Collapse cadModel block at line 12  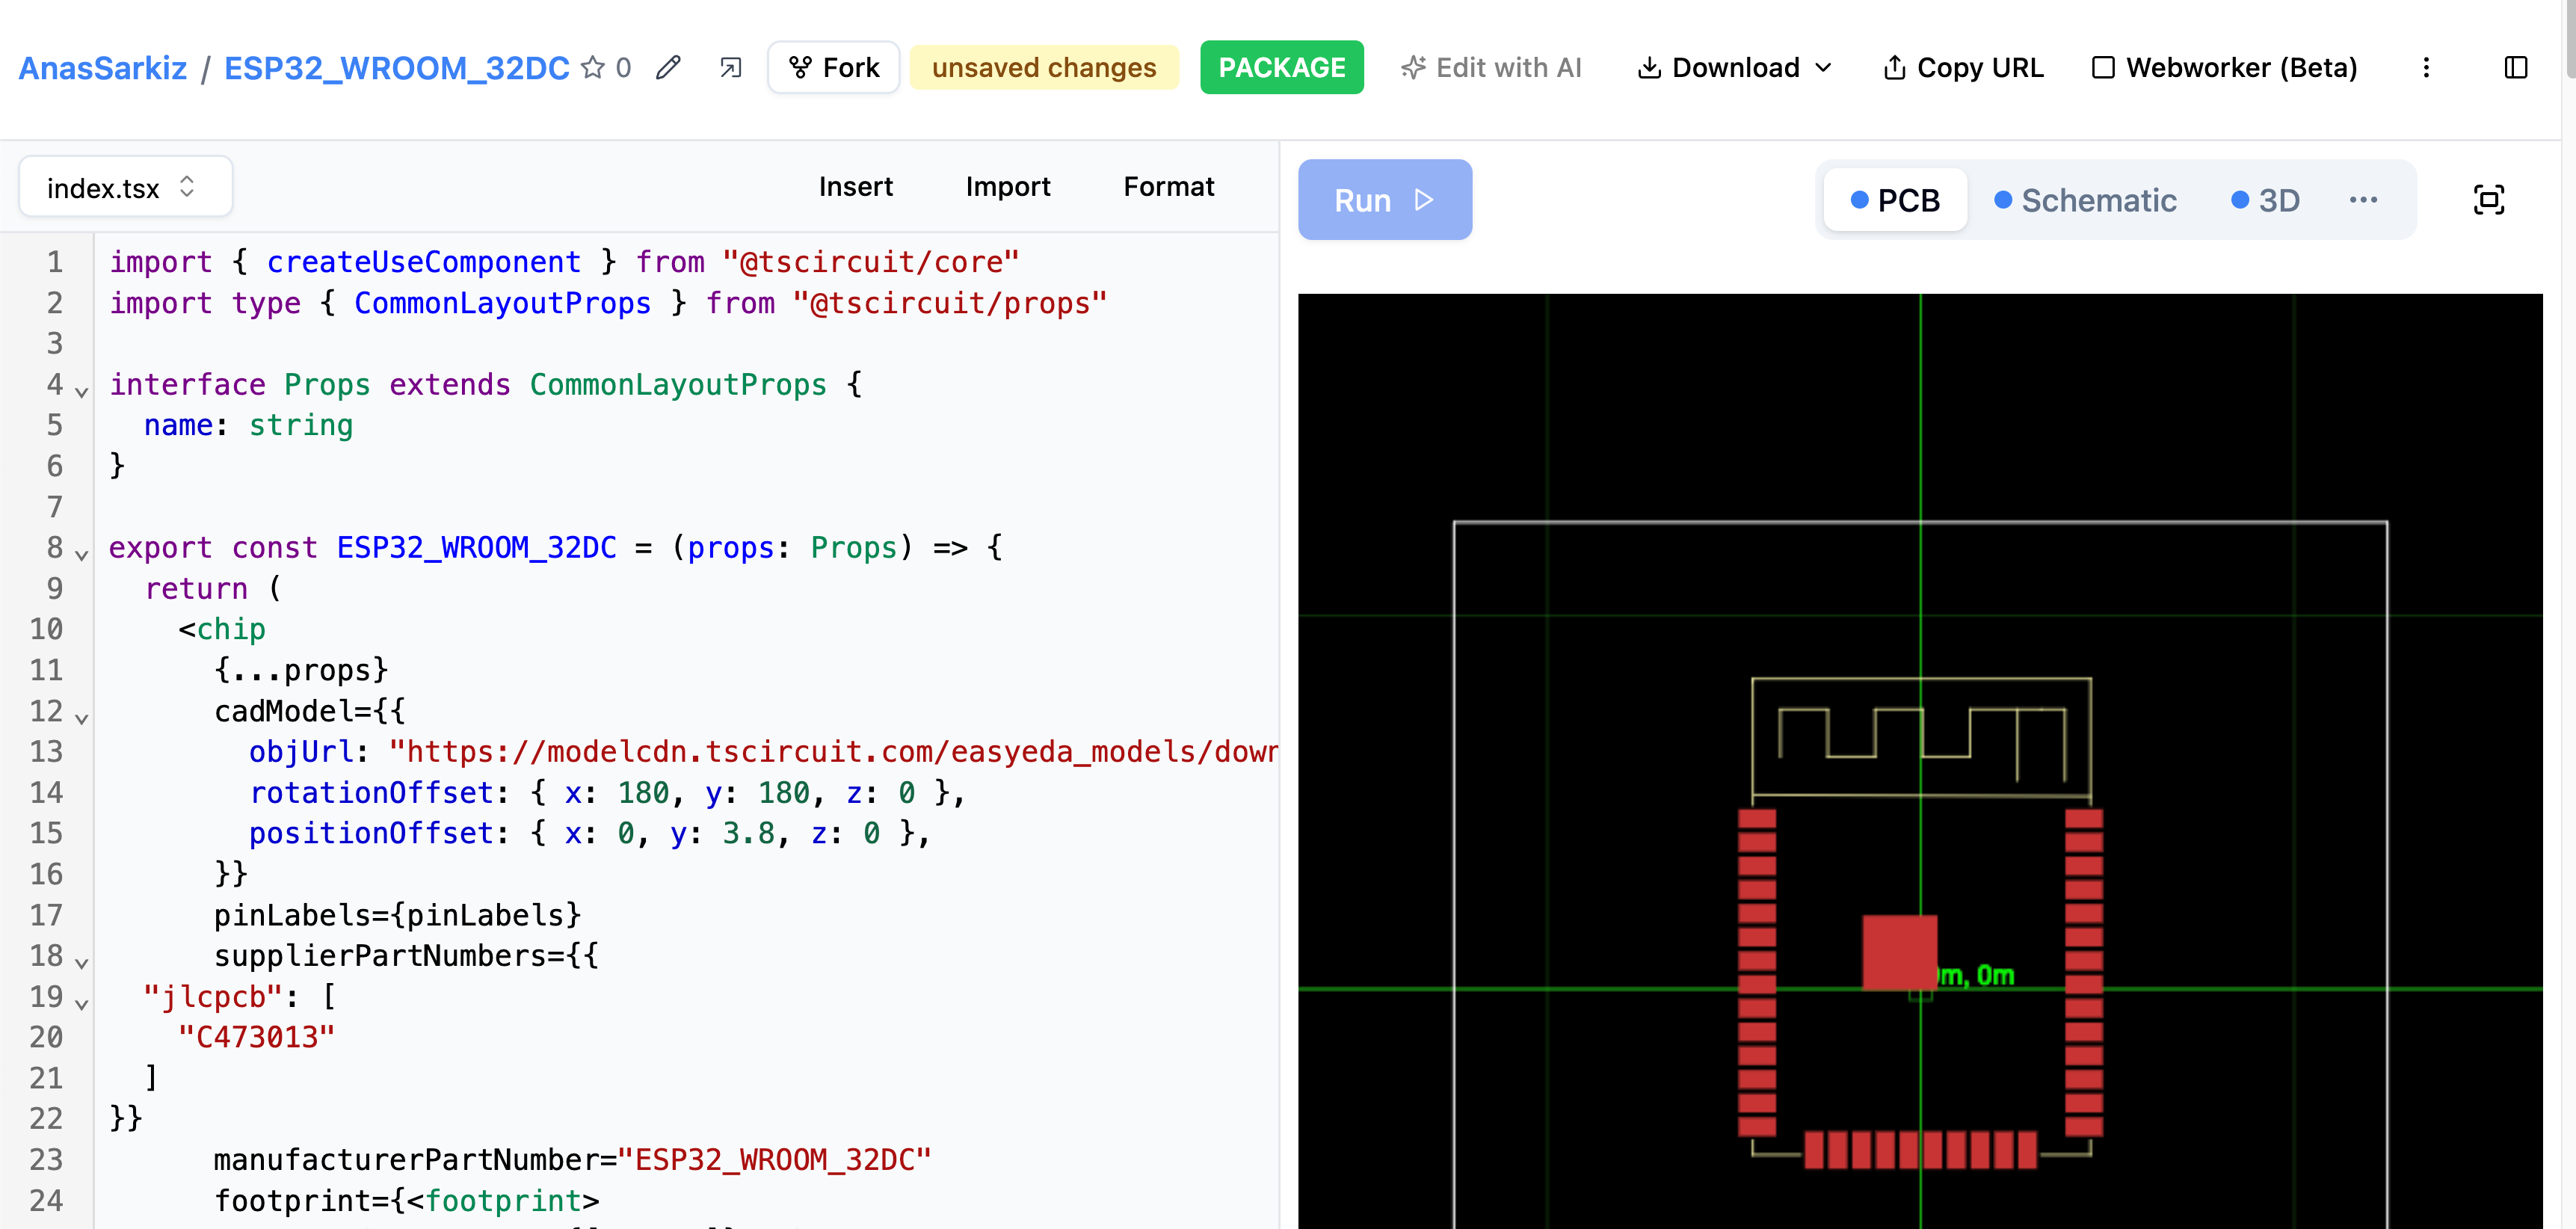coord(82,717)
